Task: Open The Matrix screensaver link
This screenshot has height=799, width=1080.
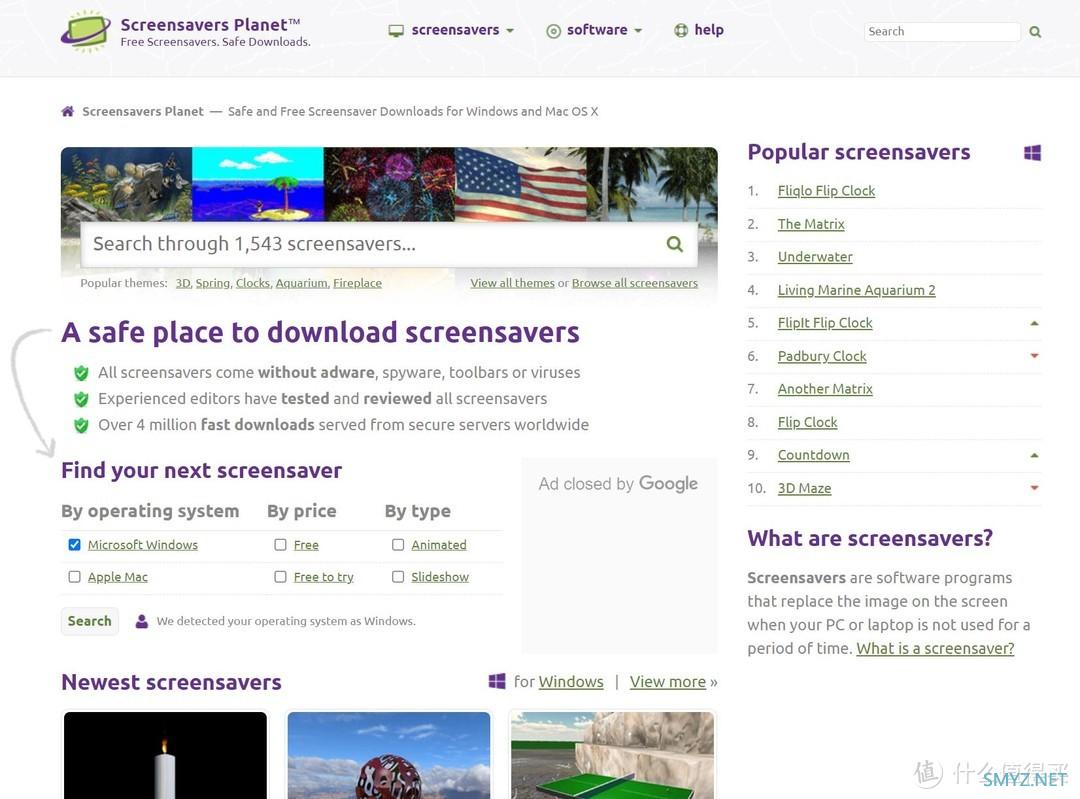Action: (811, 224)
